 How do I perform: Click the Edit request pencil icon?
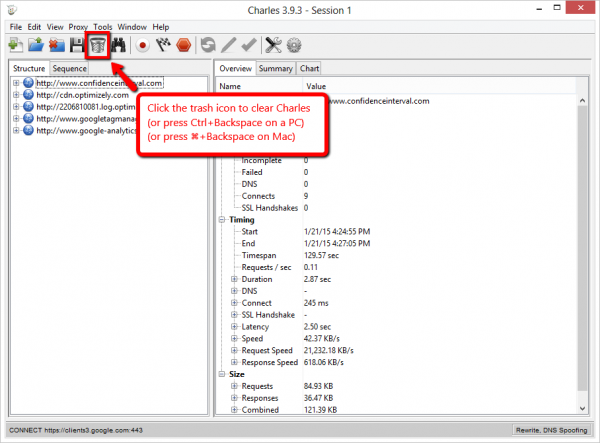[x=228, y=45]
